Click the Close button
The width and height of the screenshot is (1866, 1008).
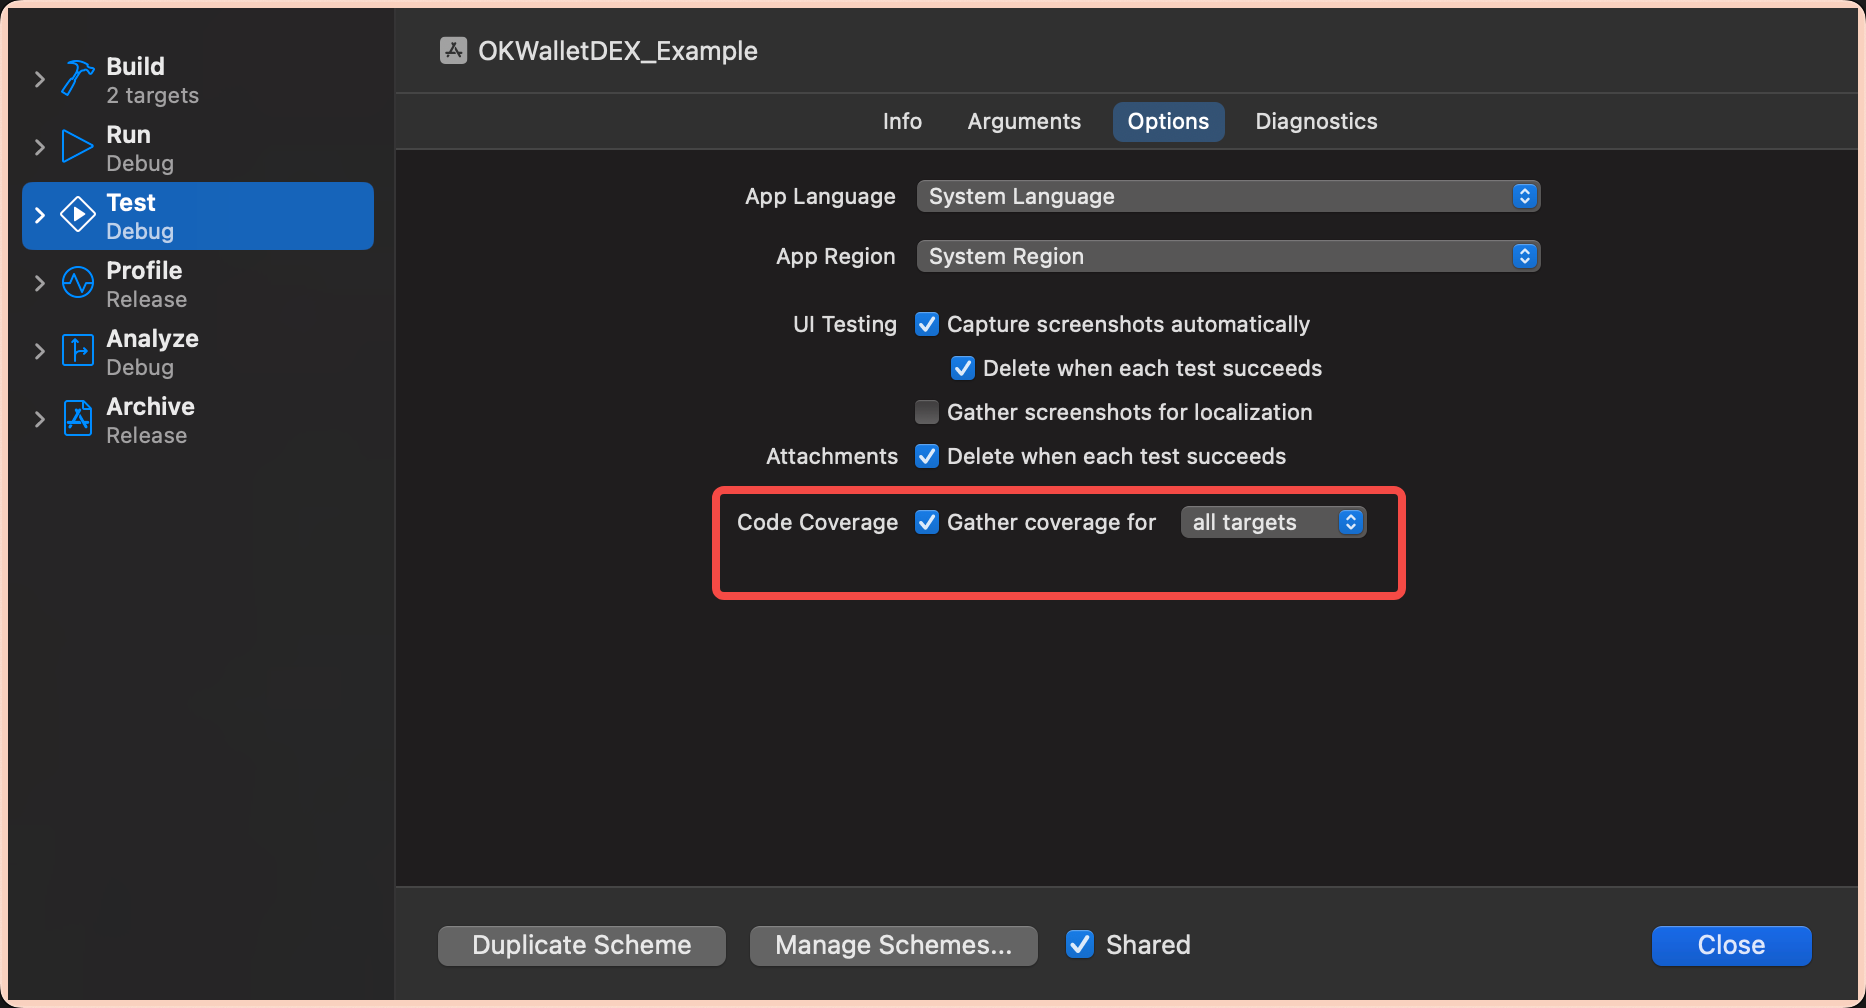1731,945
